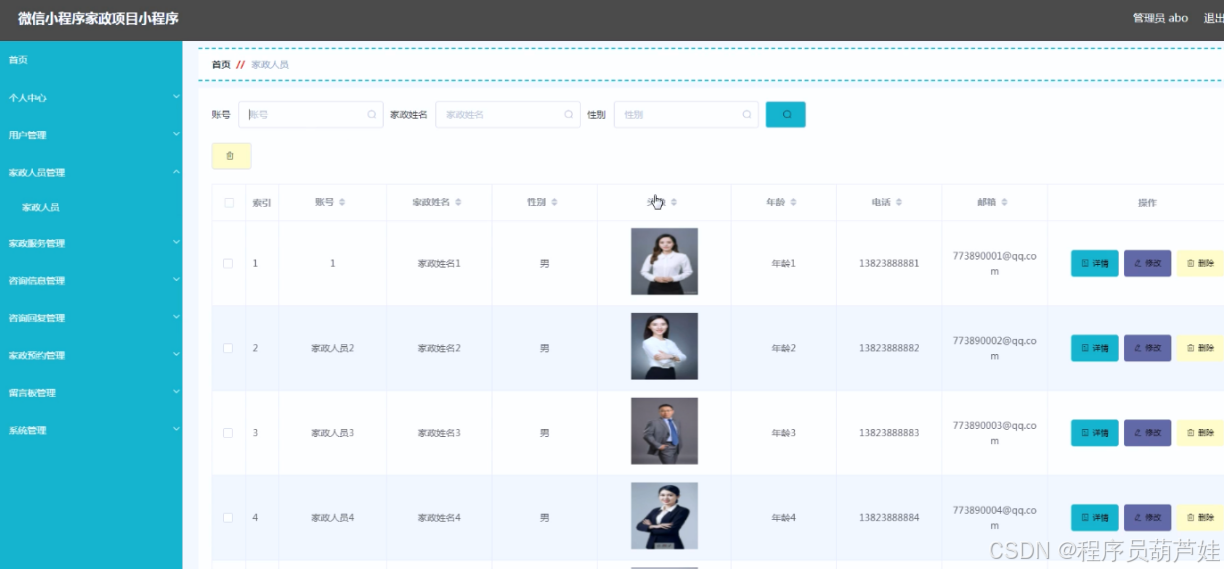Click 详情 button for 家政人员4 row
The image size is (1224, 570).
click(x=1095, y=518)
